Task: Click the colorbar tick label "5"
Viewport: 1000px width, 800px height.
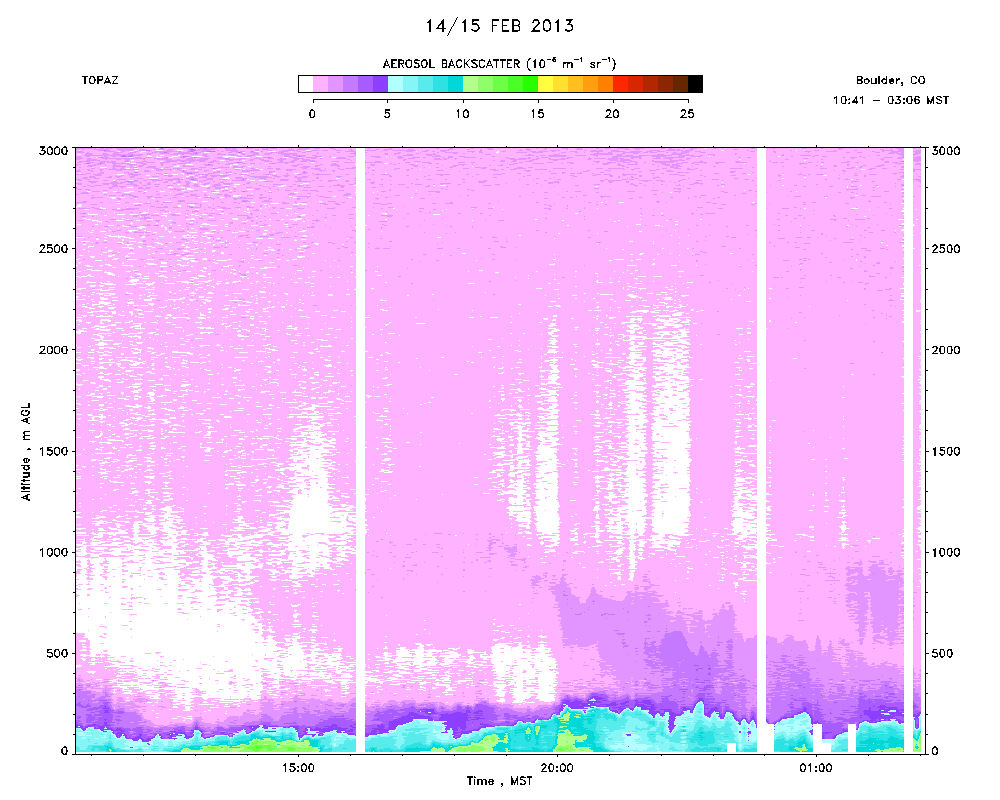Action: tap(387, 114)
